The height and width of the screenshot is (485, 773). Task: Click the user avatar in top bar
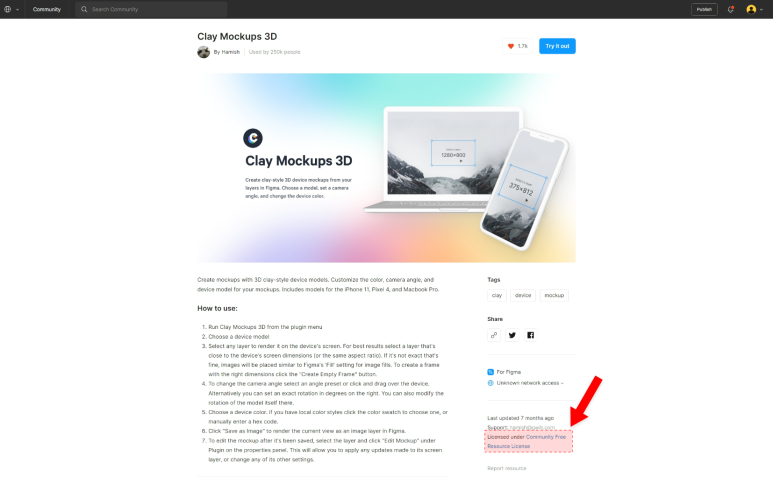click(751, 9)
